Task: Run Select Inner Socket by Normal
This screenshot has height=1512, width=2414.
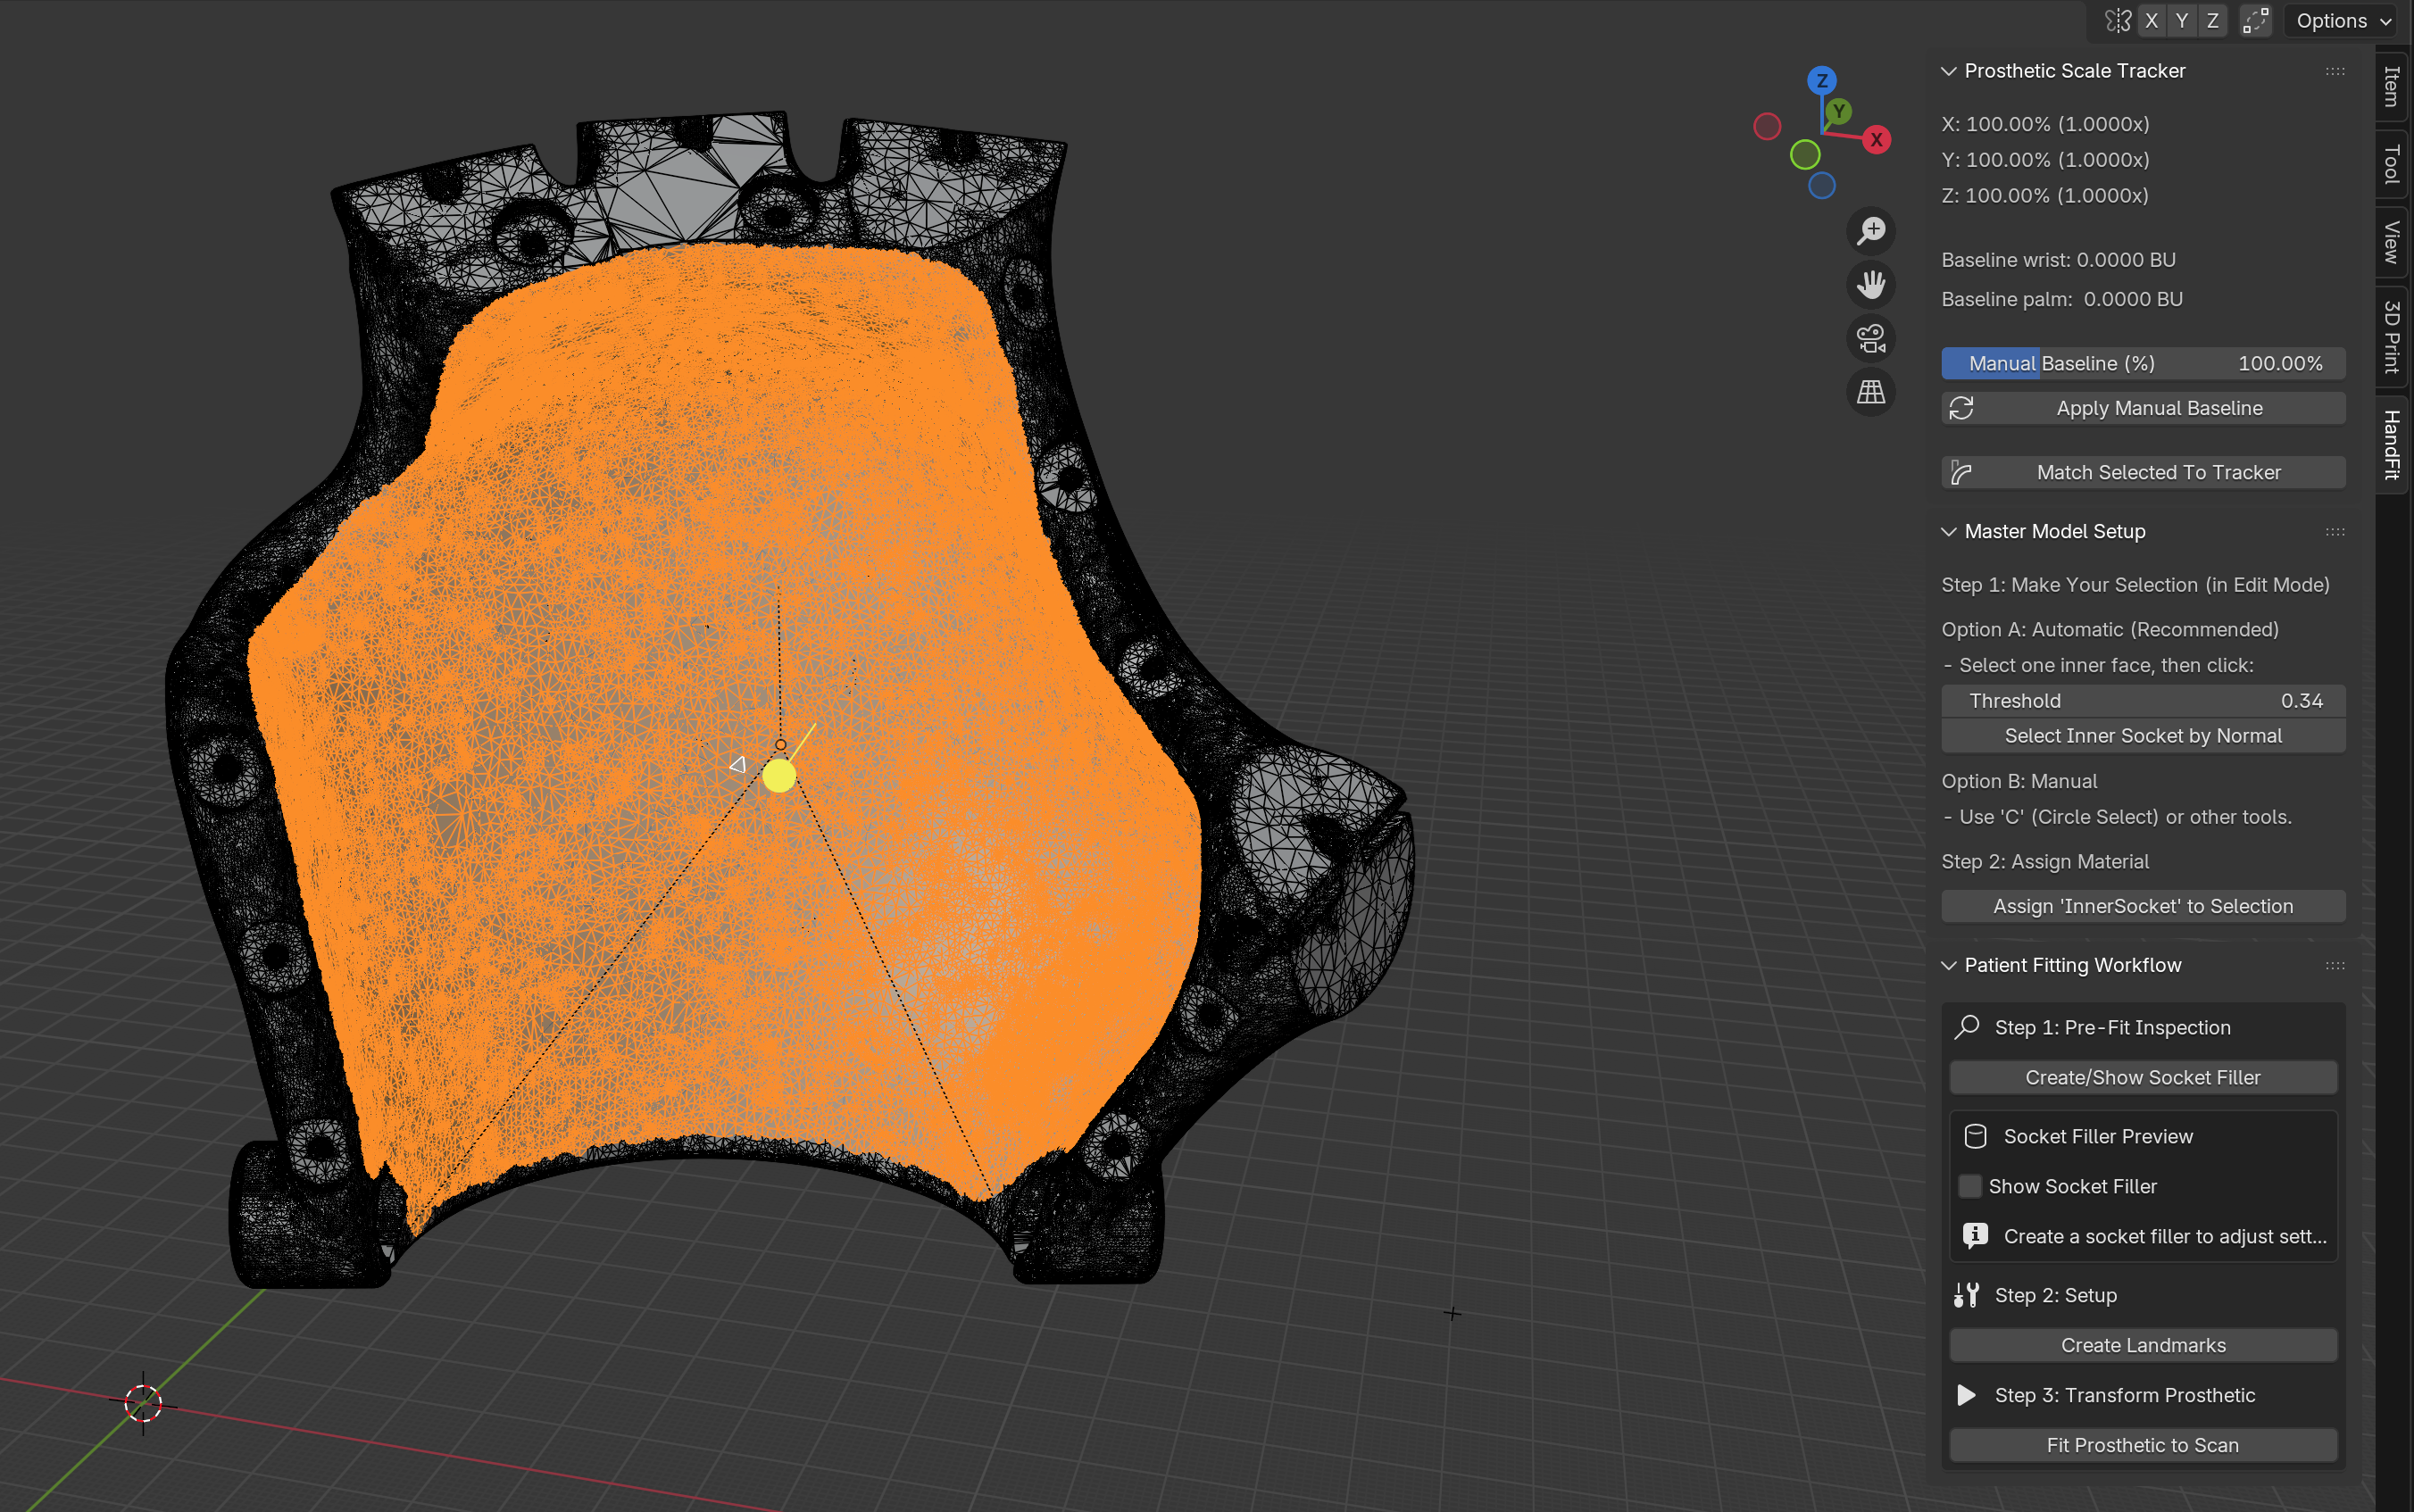Action: [2142, 735]
